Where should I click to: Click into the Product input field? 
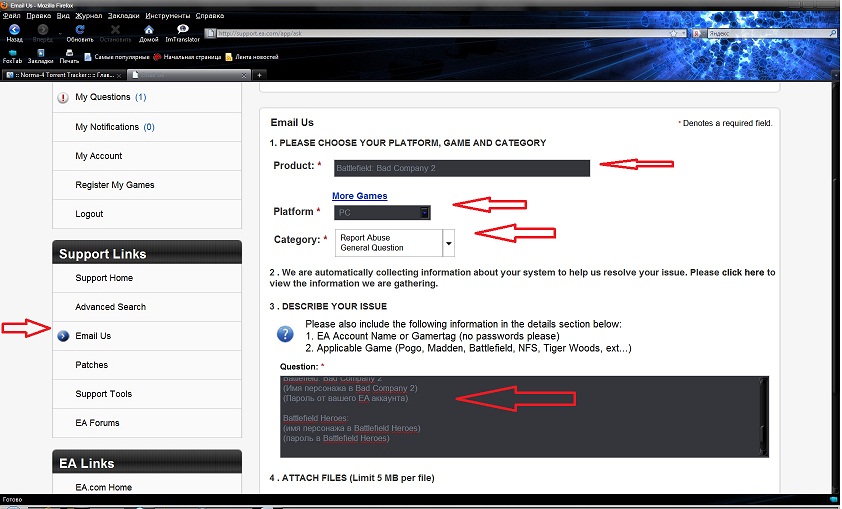(x=461, y=168)
